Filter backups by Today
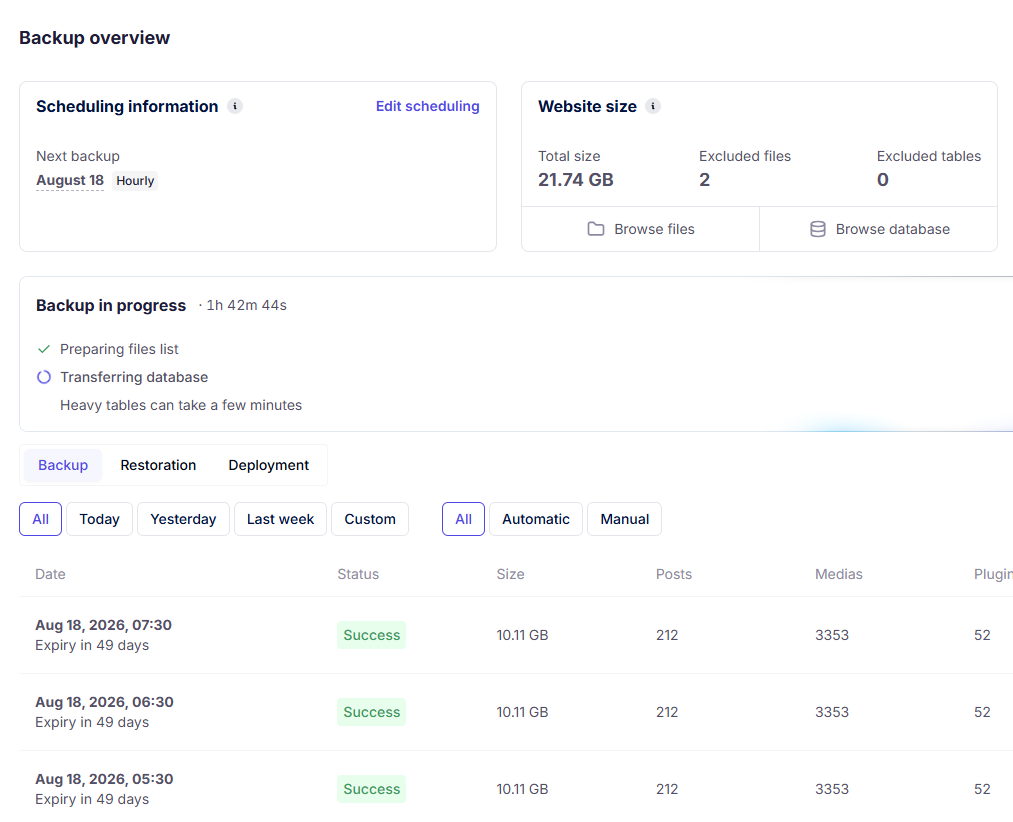 tap(99, 519)
